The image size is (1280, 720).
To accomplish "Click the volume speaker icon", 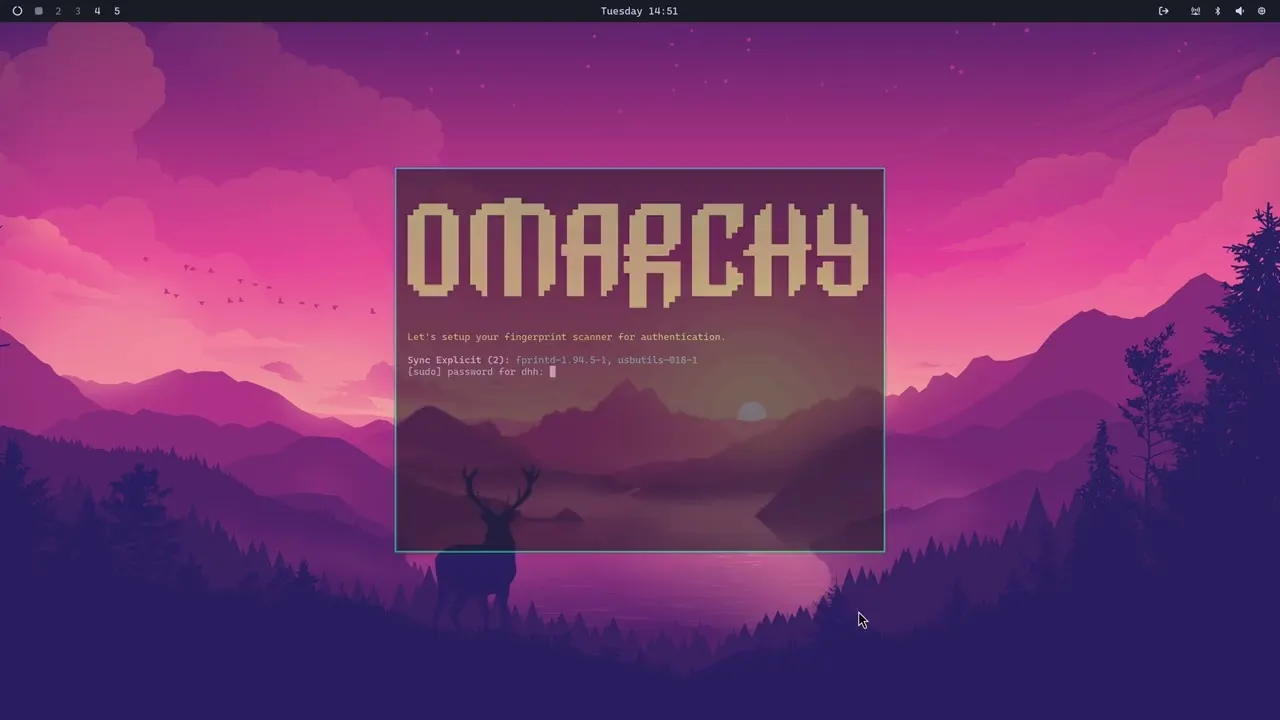I will (x=1239, y=11).
